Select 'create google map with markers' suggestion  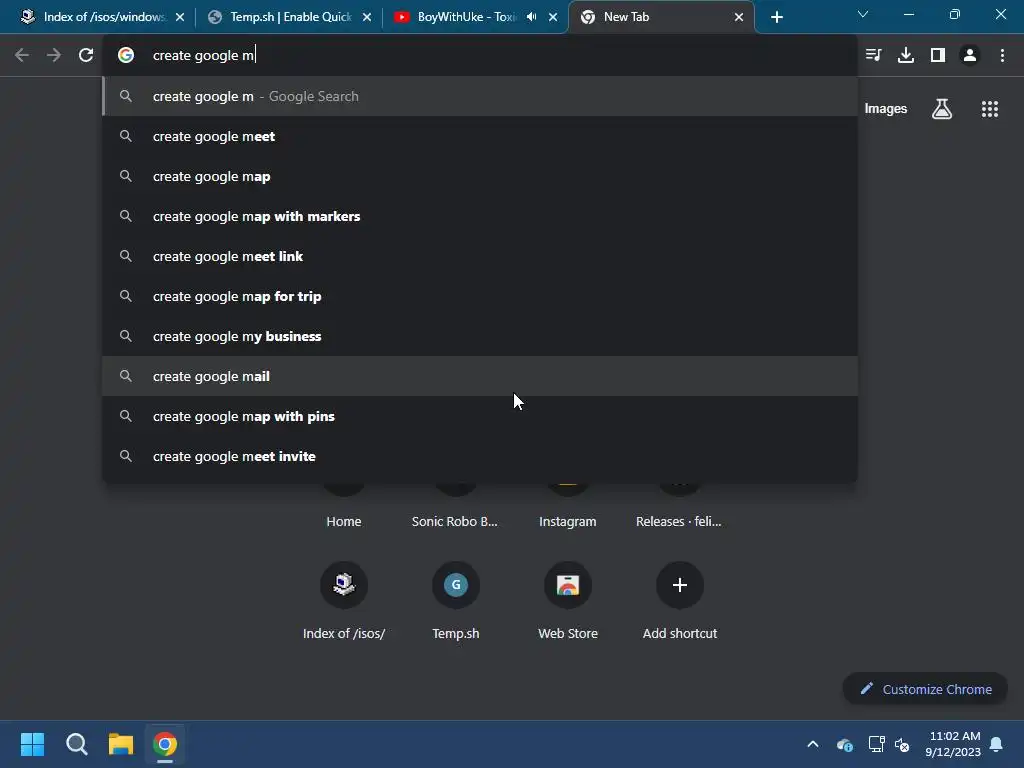480,216
